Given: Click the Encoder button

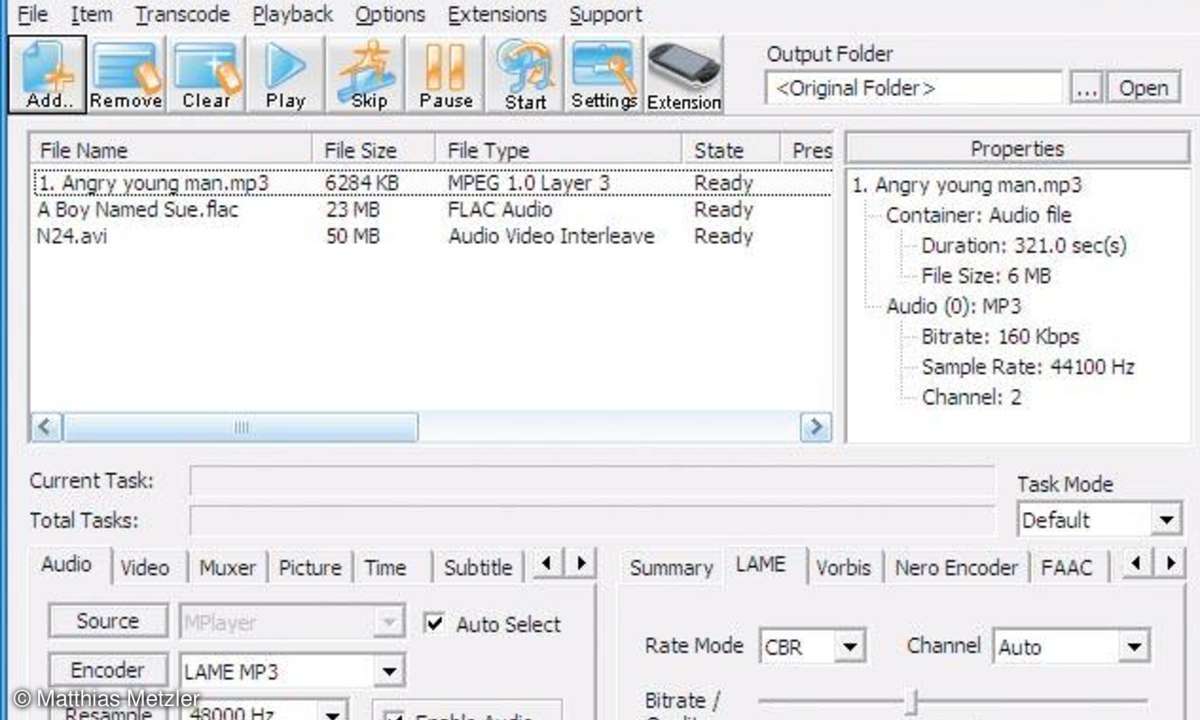Looking at the screenshot, I should click(x=108, y=670).
